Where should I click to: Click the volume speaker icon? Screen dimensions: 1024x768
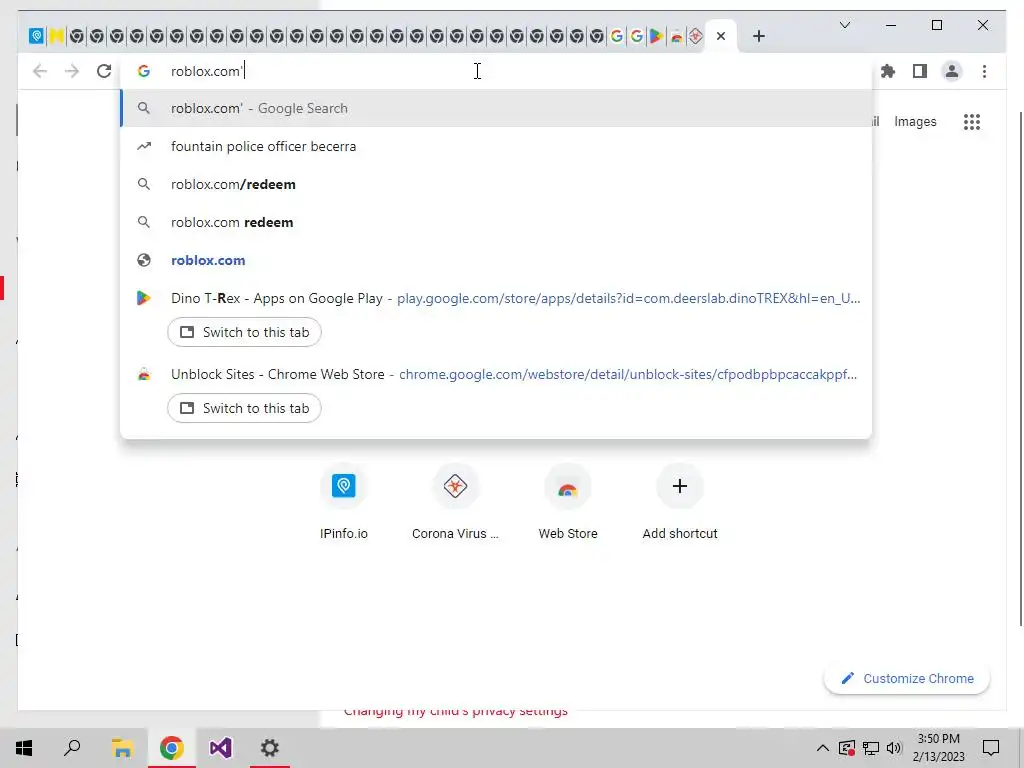[x=894, y=748]
